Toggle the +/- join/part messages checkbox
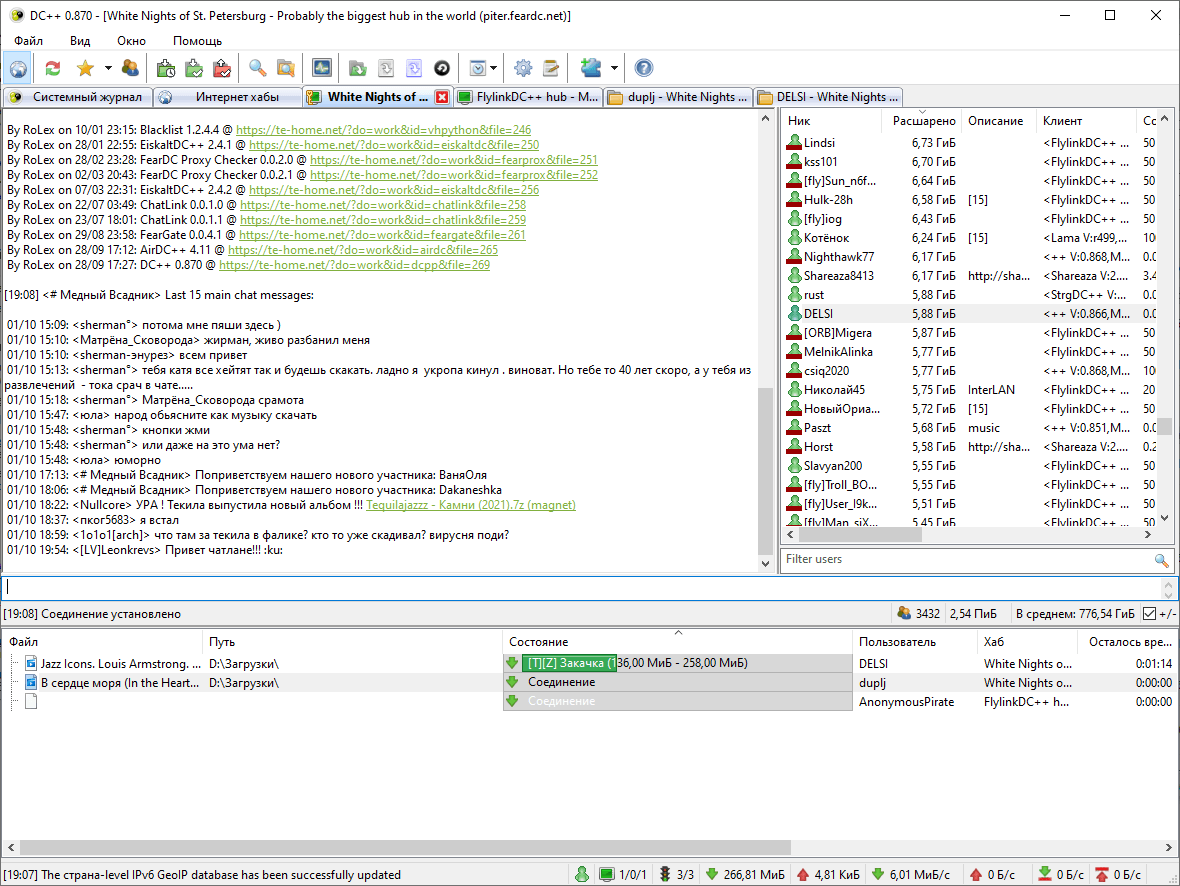This screenshot has width=1180, height=886. coord(1149,614)
